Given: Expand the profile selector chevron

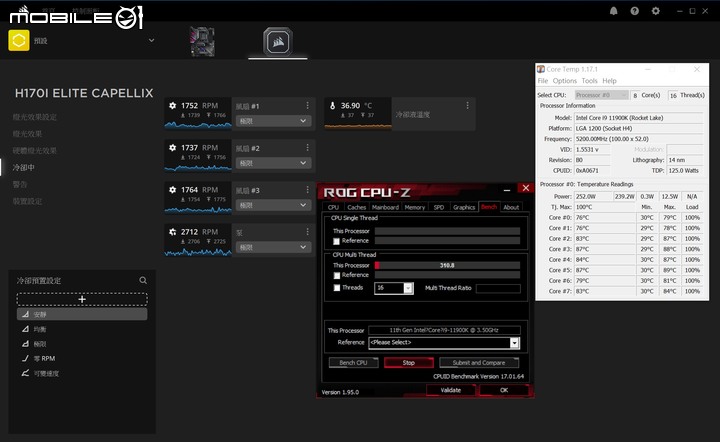Looking at the screenshot, I should [x=152, y=40].
